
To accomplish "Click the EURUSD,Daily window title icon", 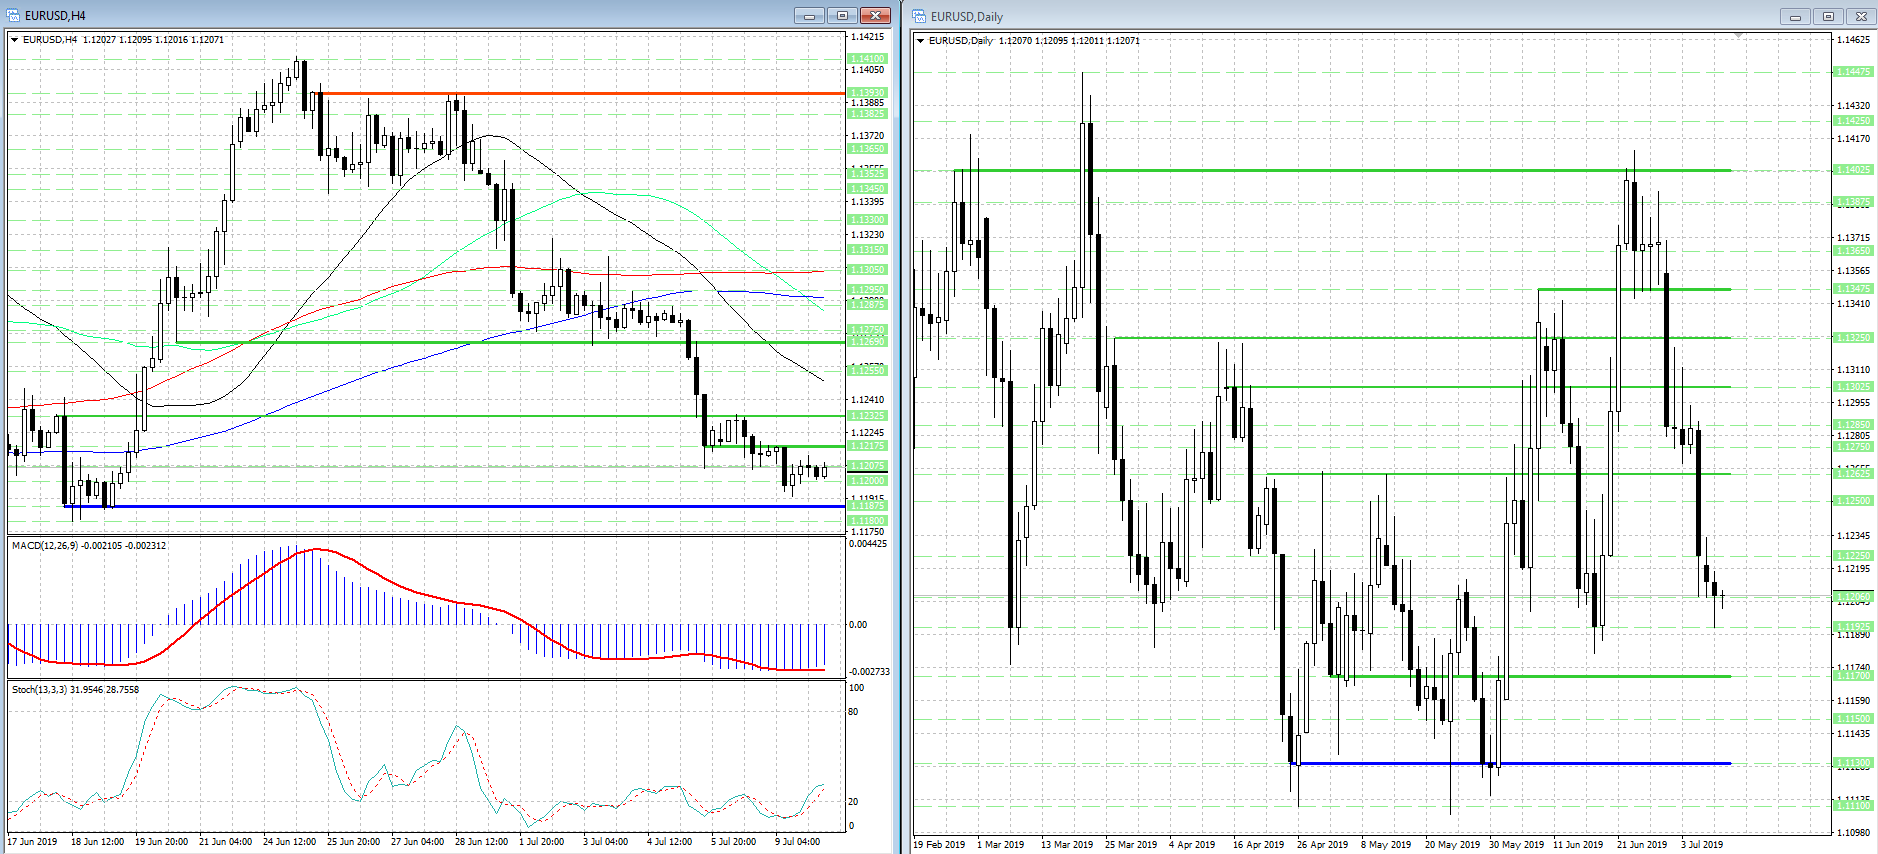I will [x=919, y=16].
